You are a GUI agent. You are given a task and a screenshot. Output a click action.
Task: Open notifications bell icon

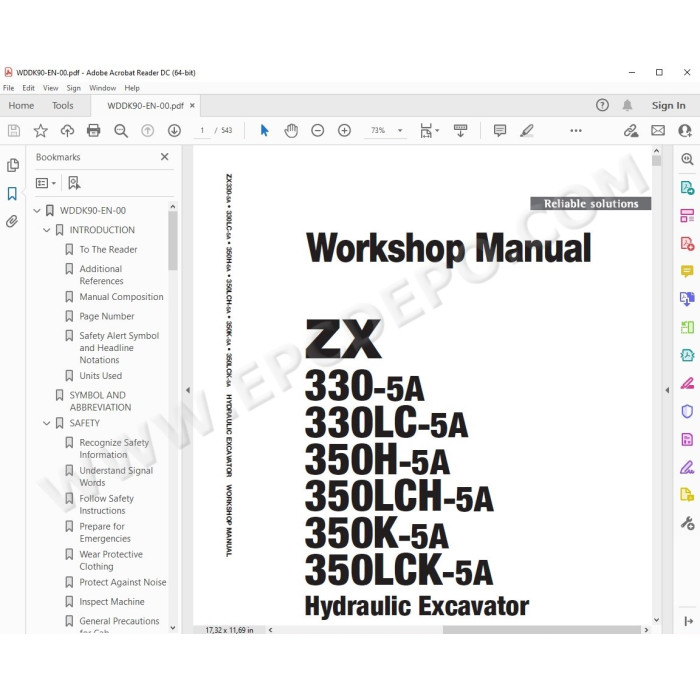[627, 105]
